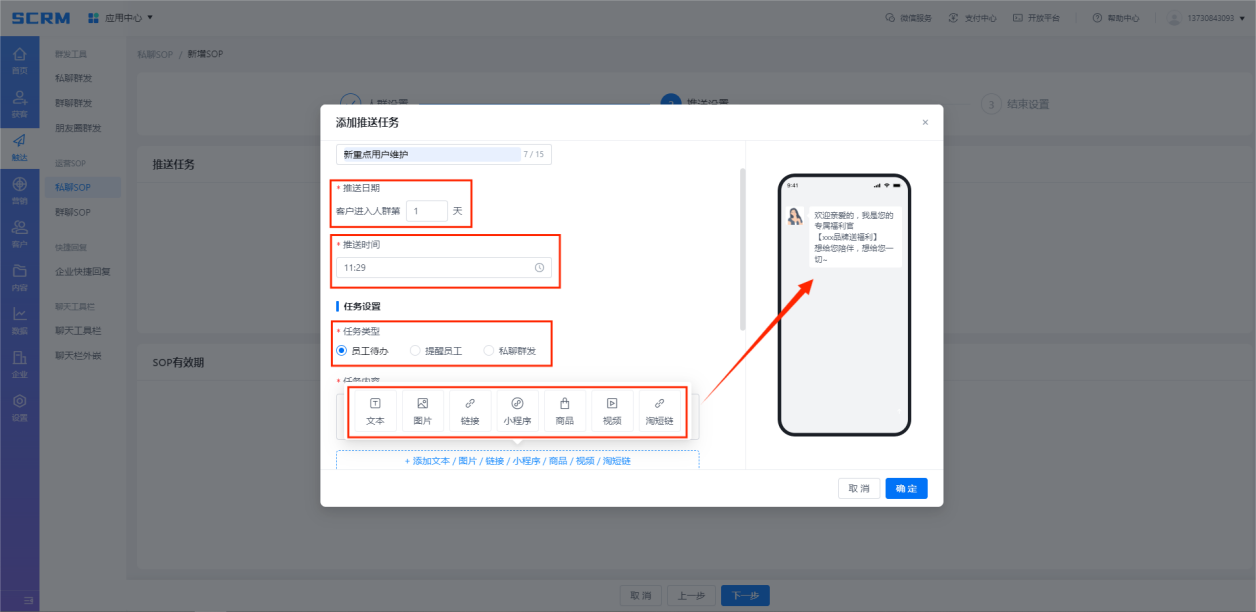Go to 企业快捷回复 menu item
Viewport: 1256px width, 612px height.
tap(83, 271)
